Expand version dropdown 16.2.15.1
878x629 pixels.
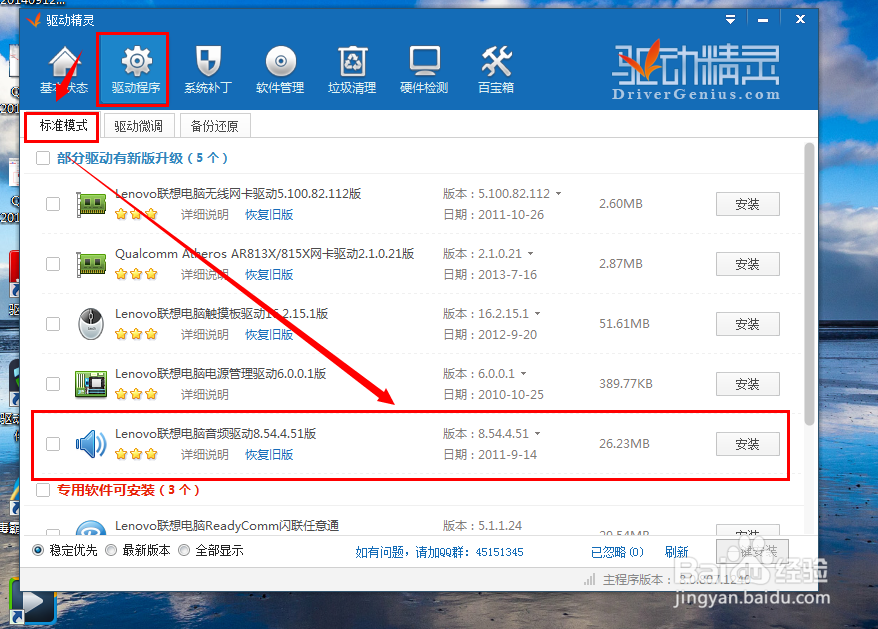538,314
